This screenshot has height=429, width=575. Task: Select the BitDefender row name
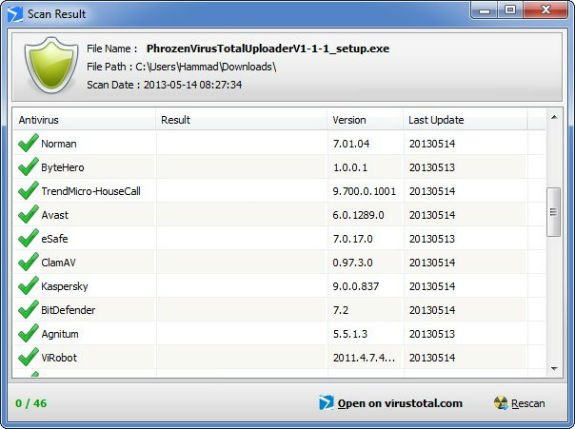coord(68,310)
